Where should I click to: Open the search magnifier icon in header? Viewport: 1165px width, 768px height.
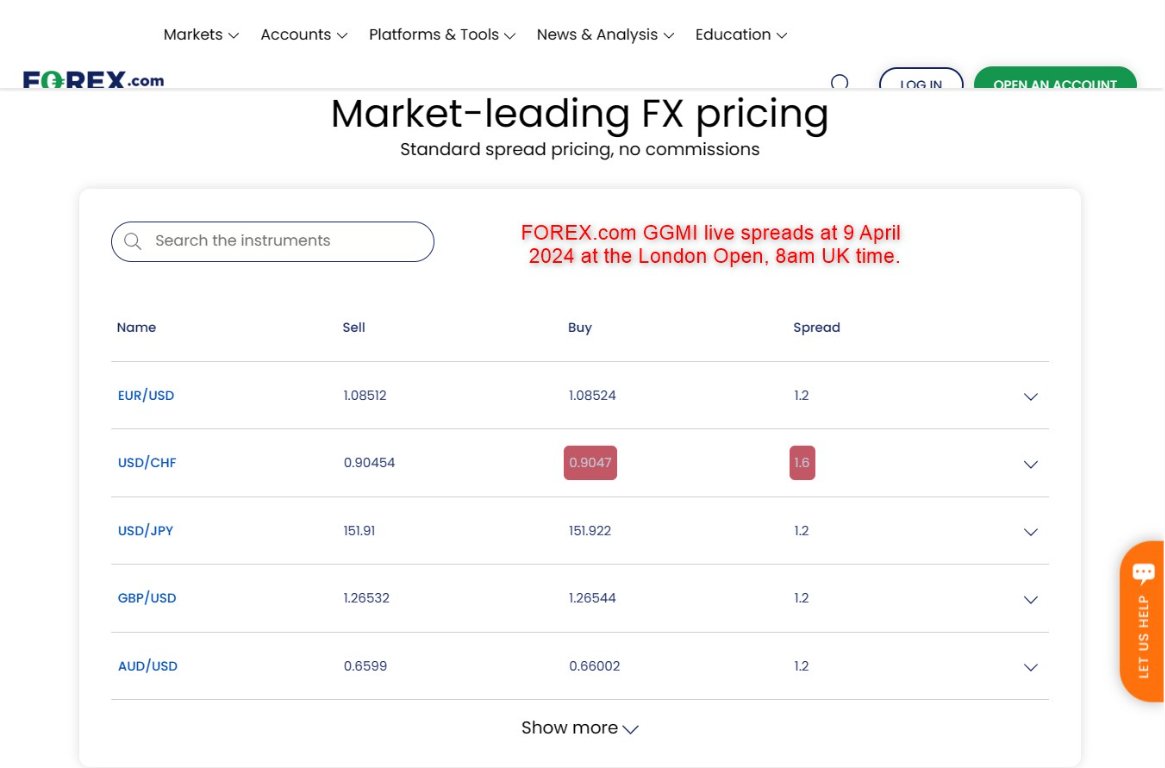point(840,82)
